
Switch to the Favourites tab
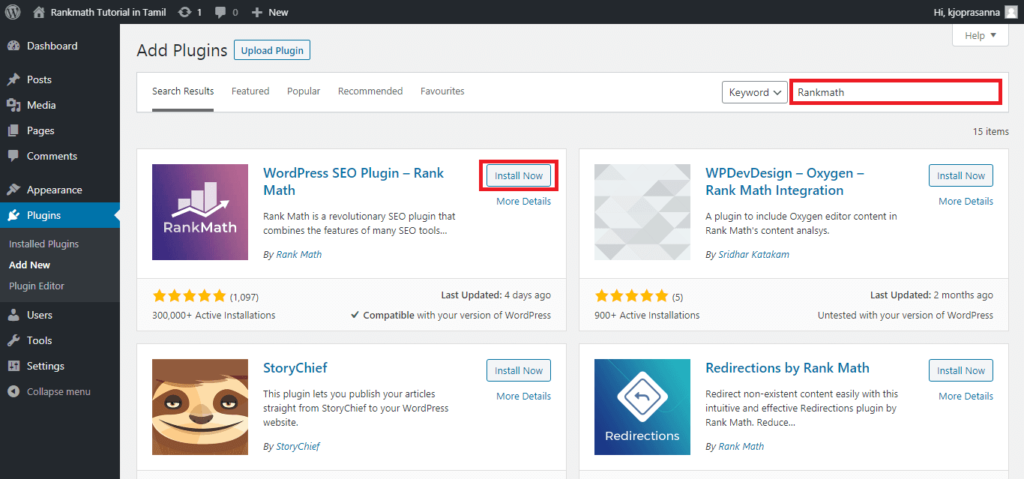[x=442, y=91]
